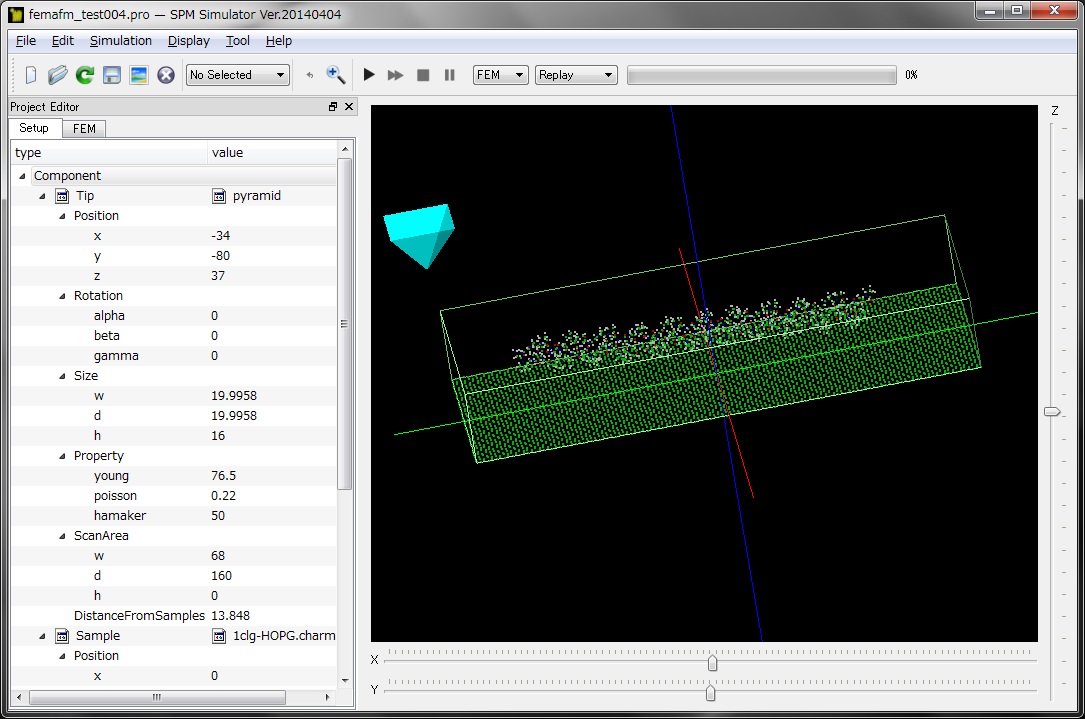Stop the simulation with the square button
Image resolution: width=1085 pixels, height=719 pixels.
[423, 75]
